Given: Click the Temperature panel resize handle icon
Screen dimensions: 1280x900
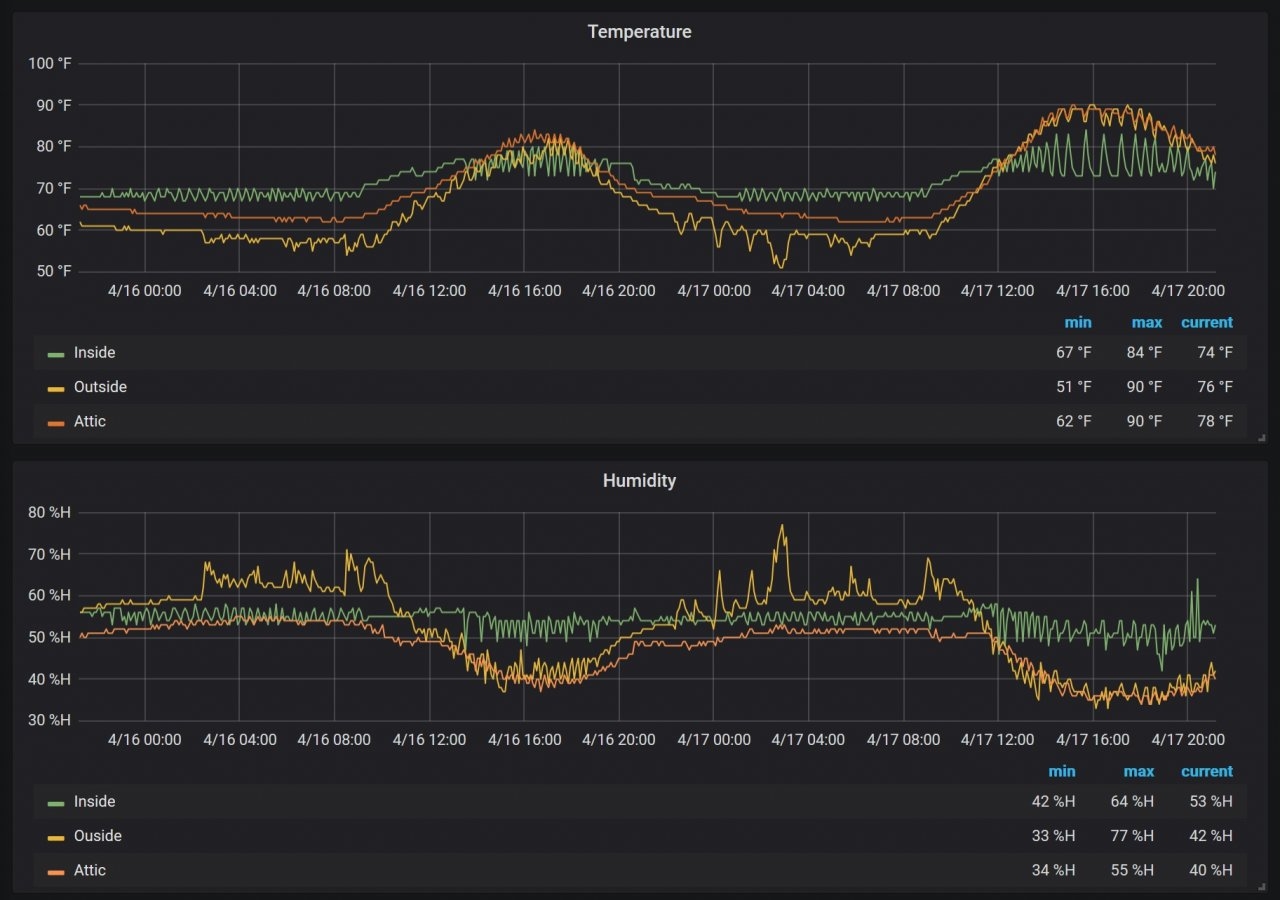Looking at the screenshot, I should (x=1262, y=437).
